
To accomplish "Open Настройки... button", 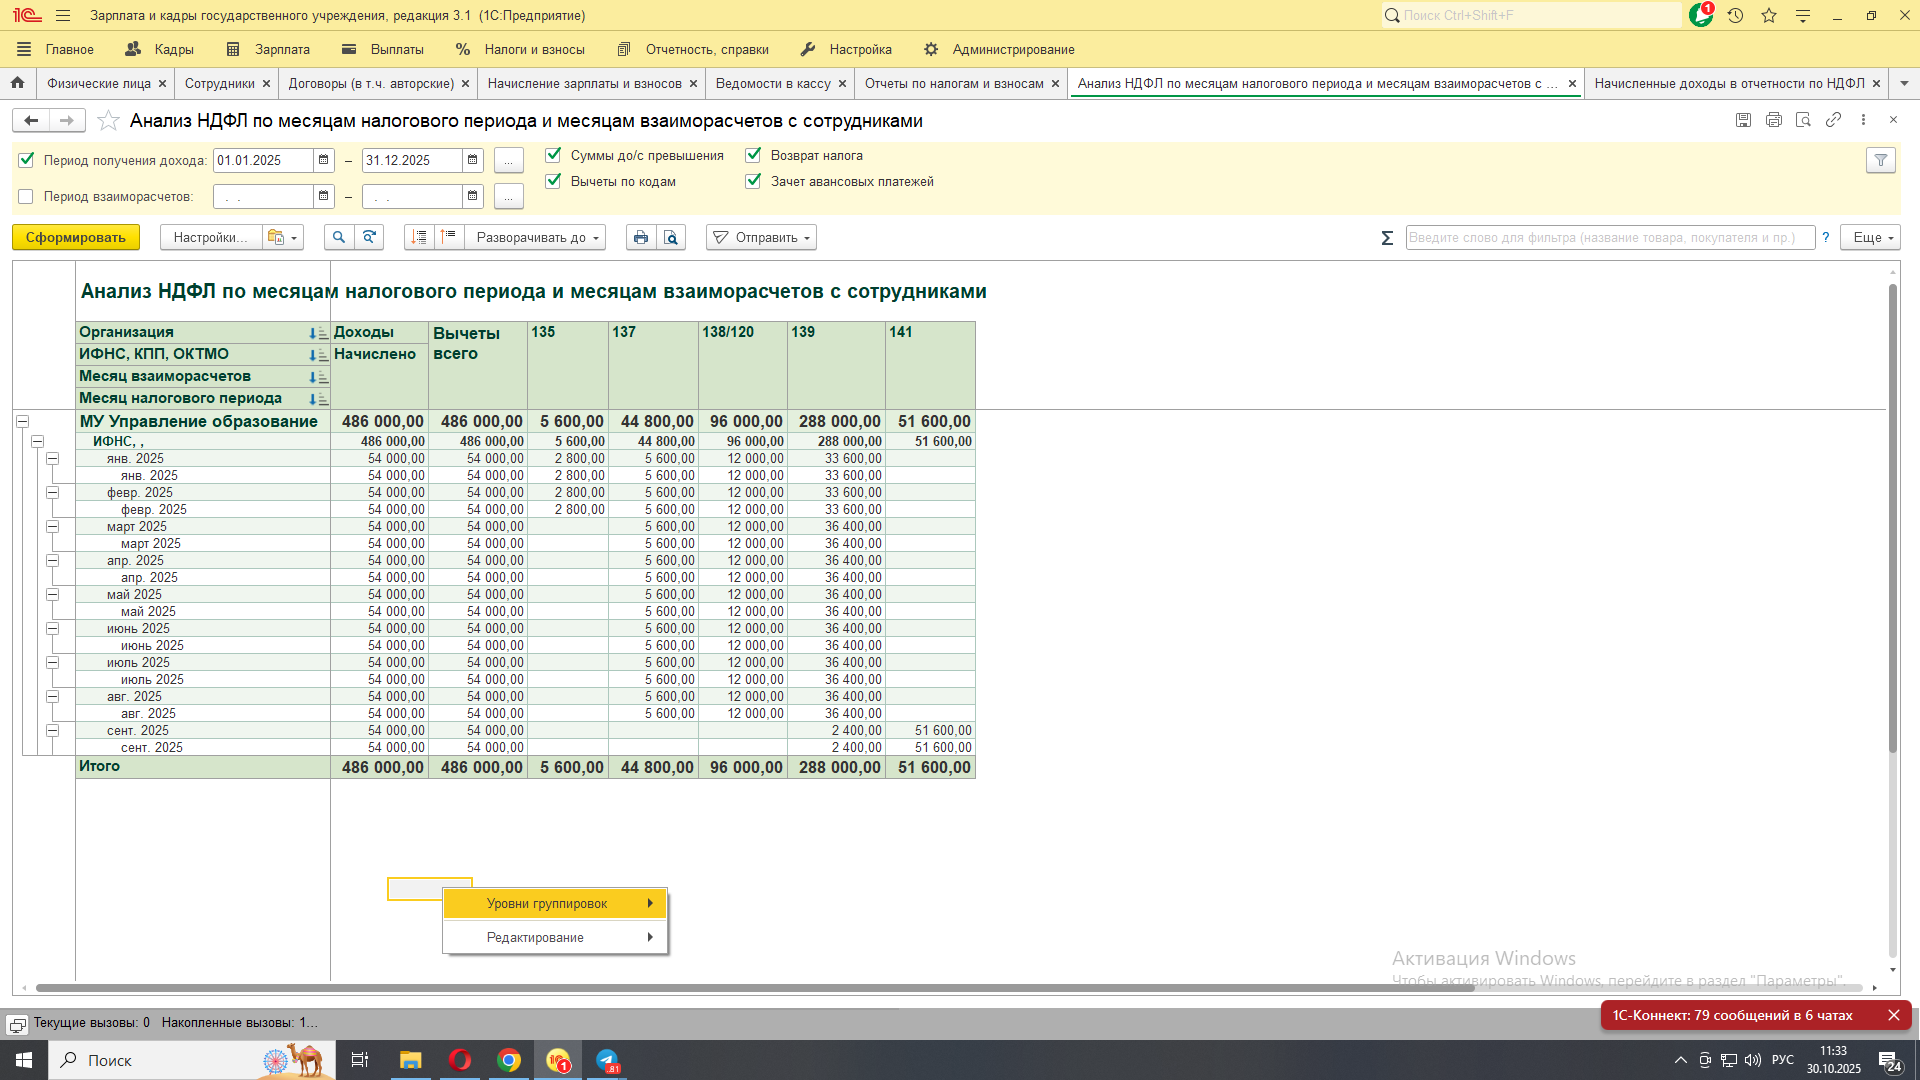I will (210, 238).
